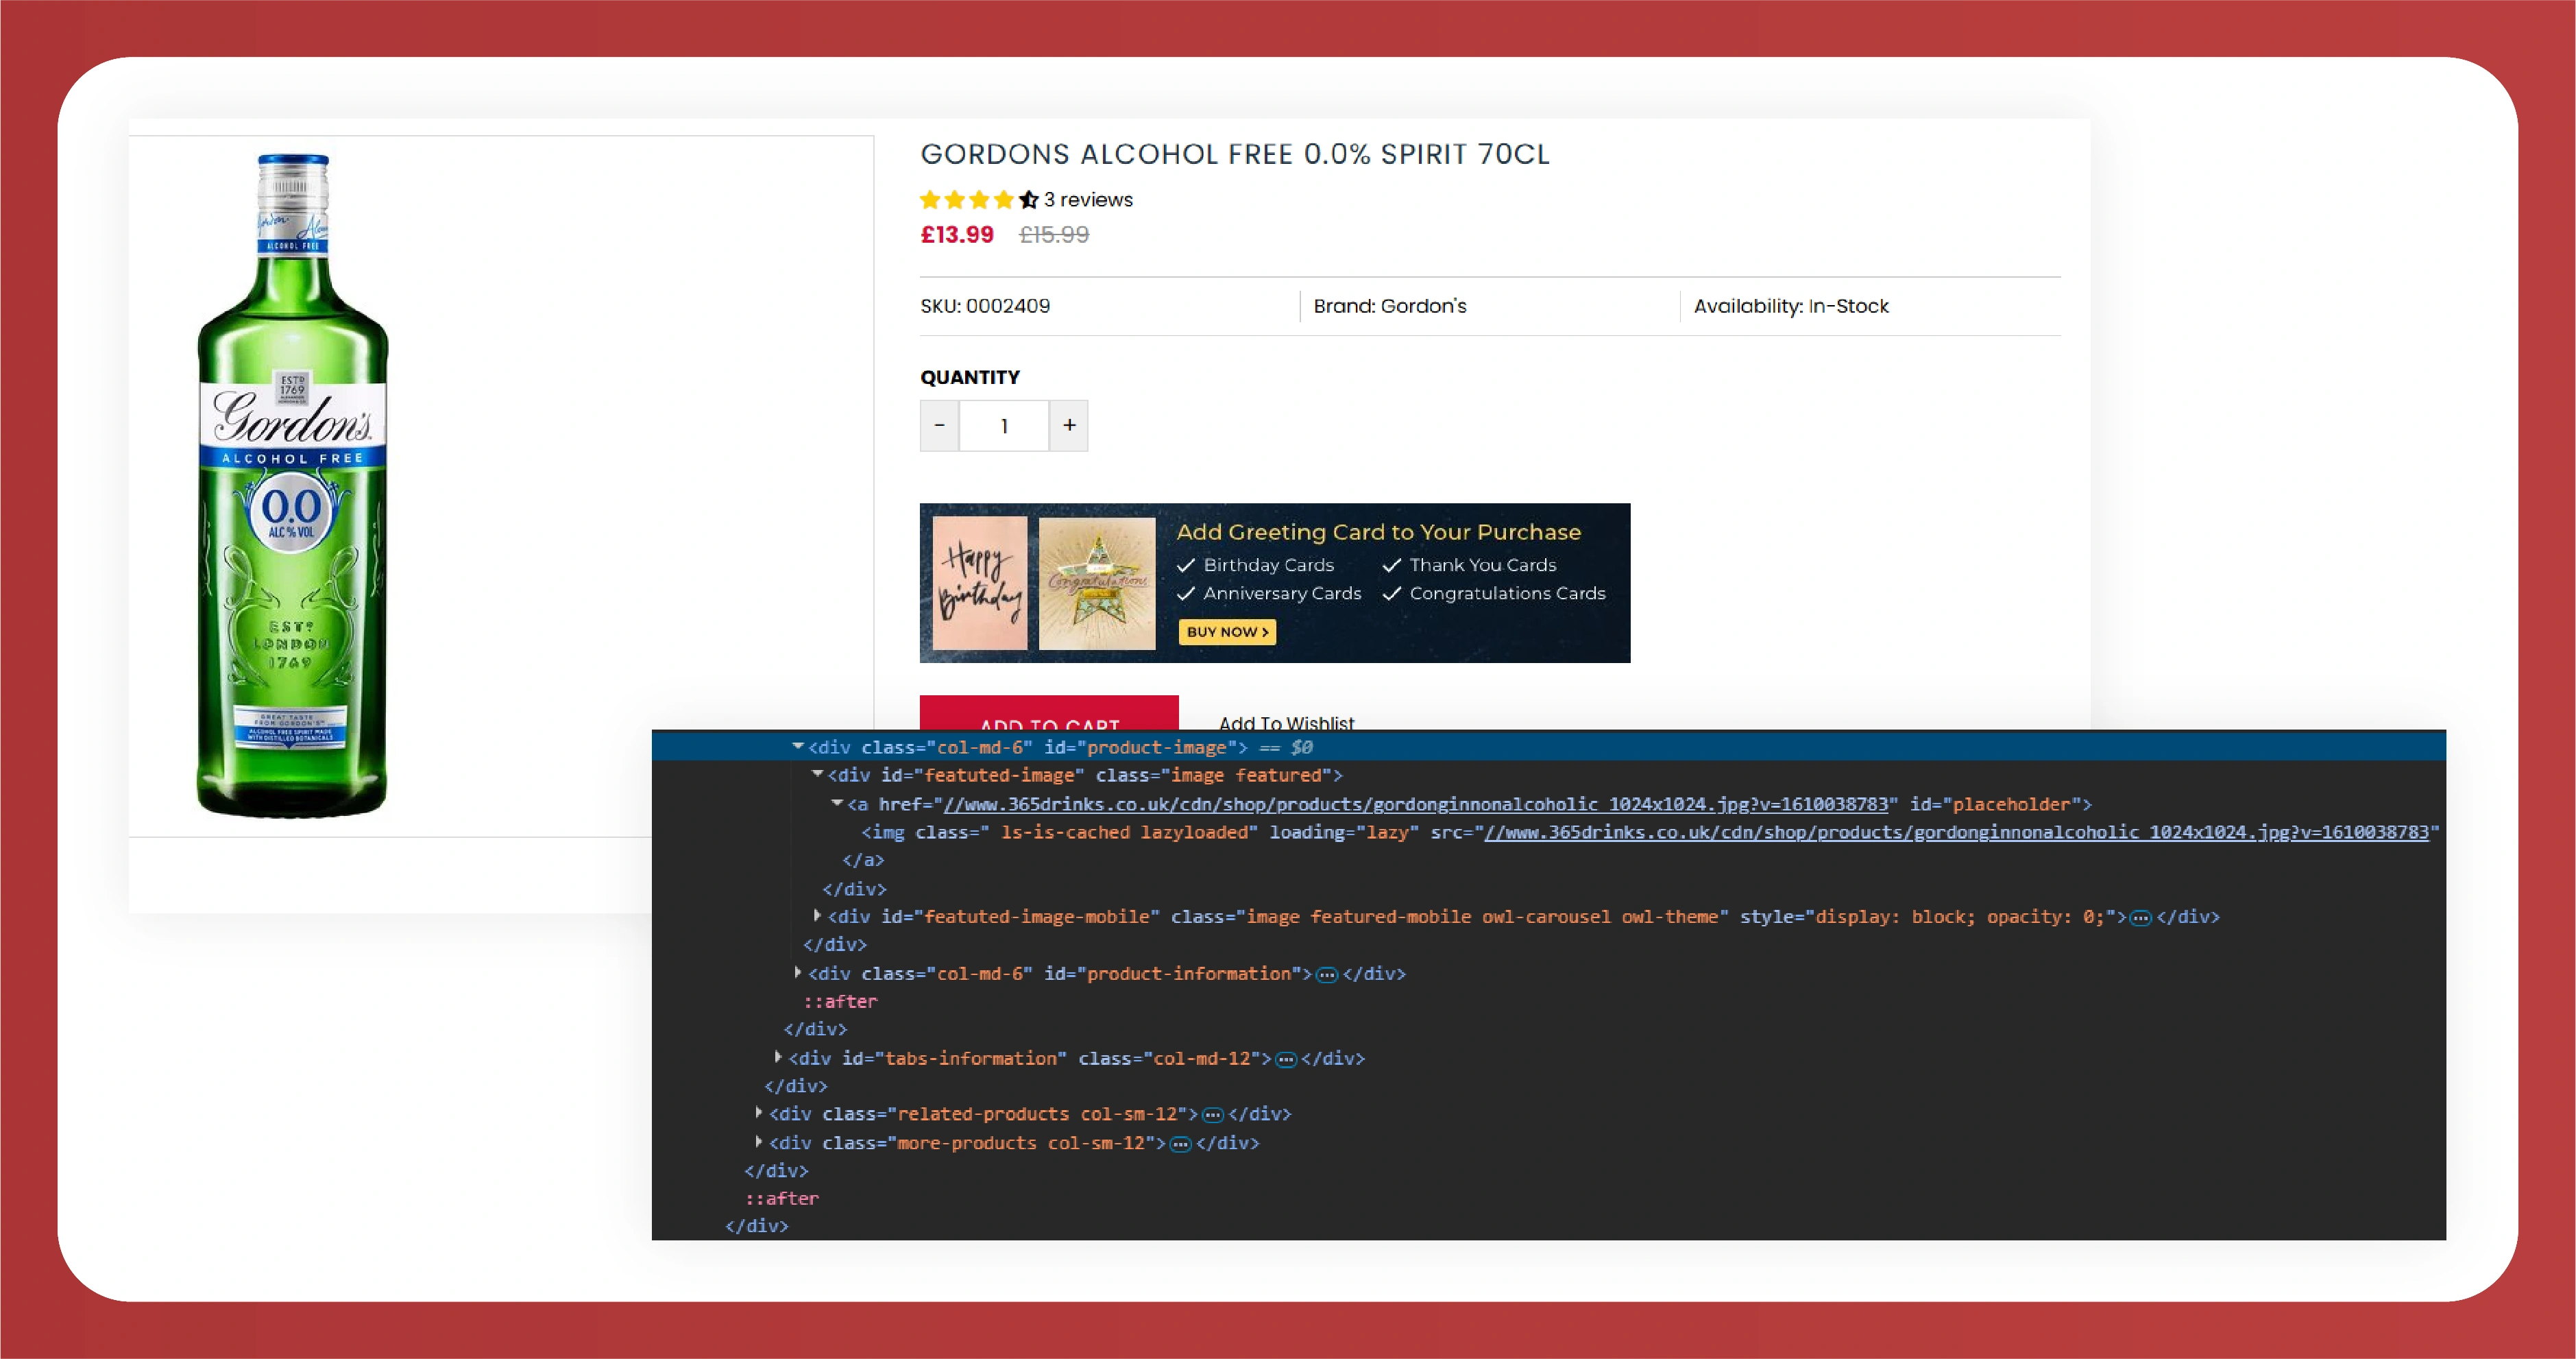Collapse the div id="product-image" node
This screenshot has width=2576, height=1359.
798,746
